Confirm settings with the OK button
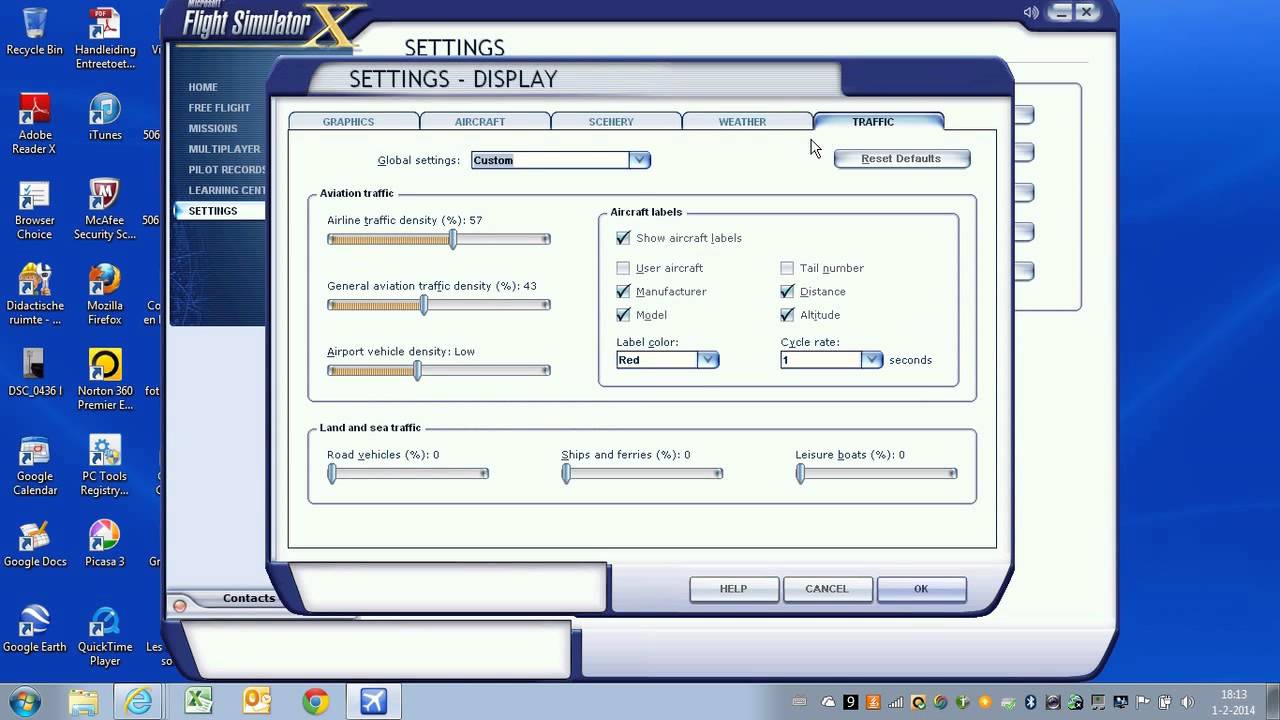1280x720 pixels. [x=921, y=589]
